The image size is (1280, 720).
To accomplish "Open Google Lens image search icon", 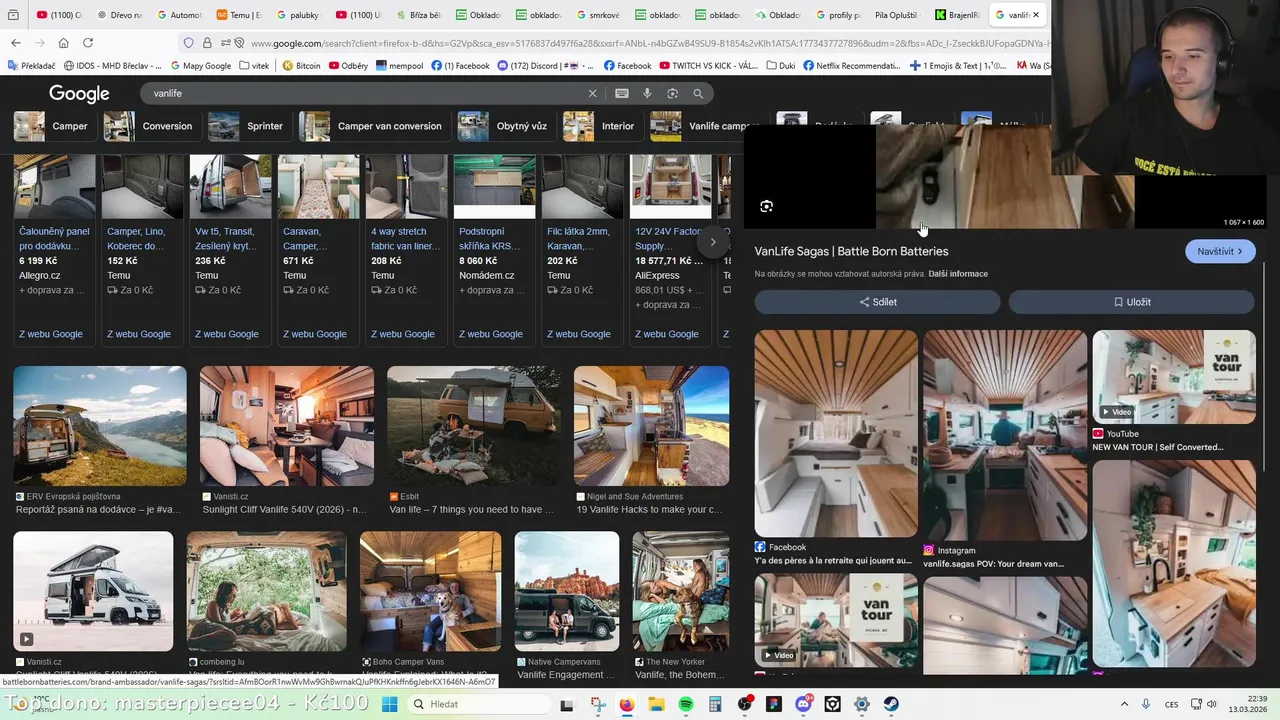I will click(x=673, y=93).
